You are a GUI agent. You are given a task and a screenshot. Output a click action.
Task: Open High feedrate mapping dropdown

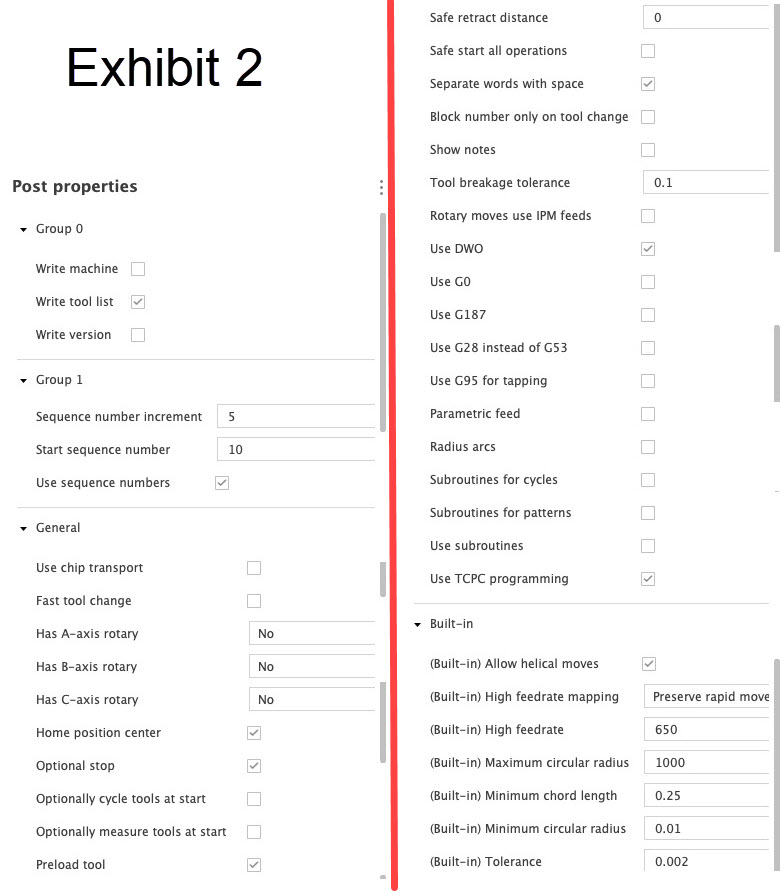[x=708, y=697]
